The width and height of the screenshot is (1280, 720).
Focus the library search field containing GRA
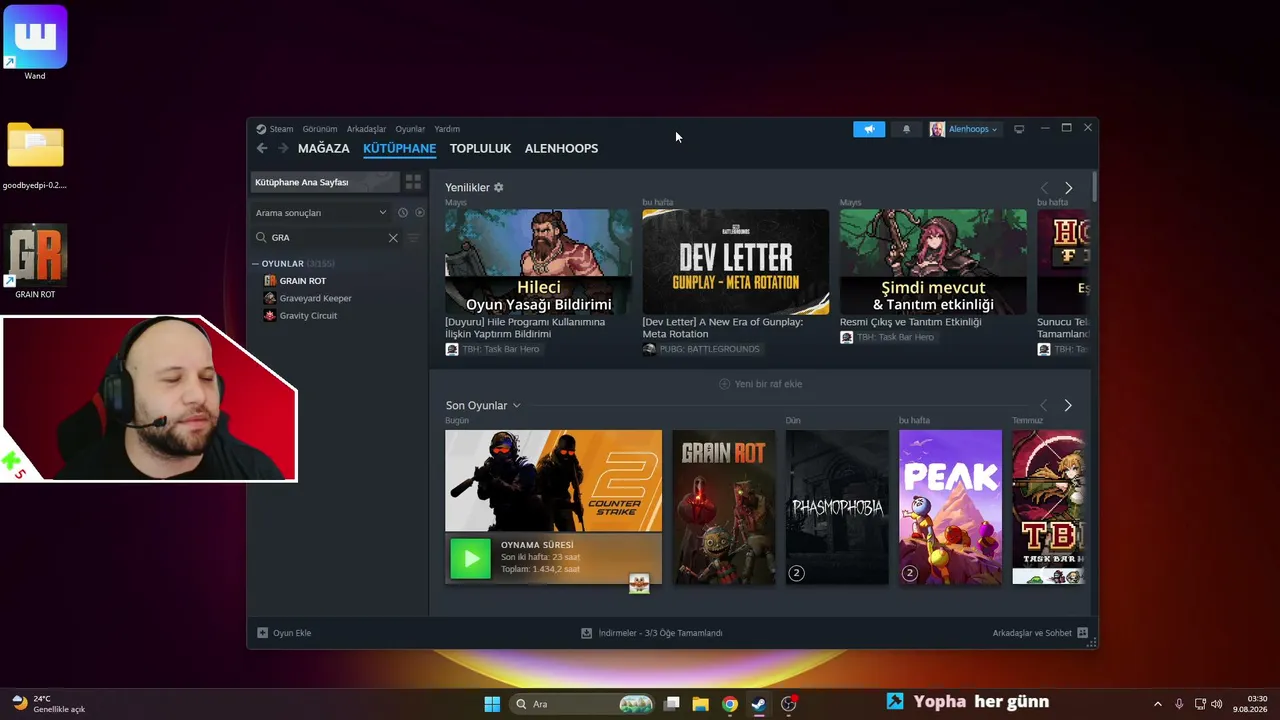tap(326, 238)
